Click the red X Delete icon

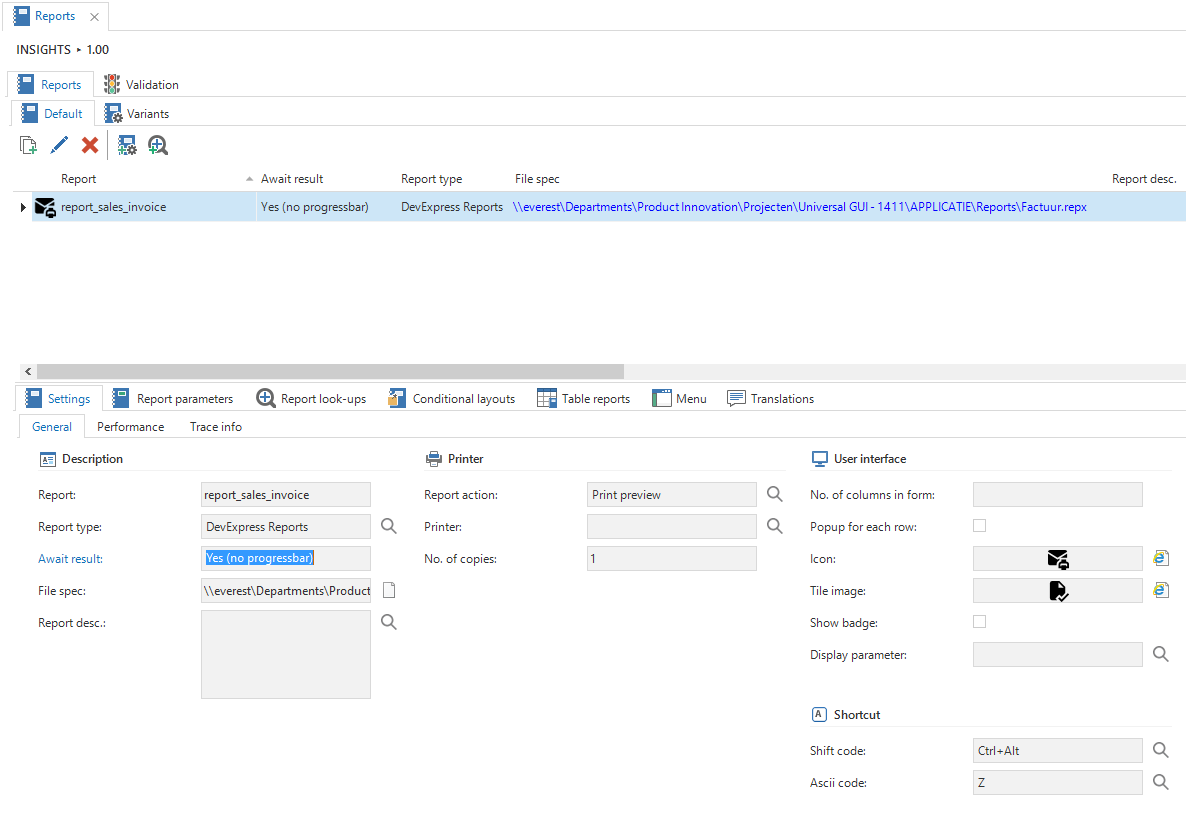pos(90,146)
